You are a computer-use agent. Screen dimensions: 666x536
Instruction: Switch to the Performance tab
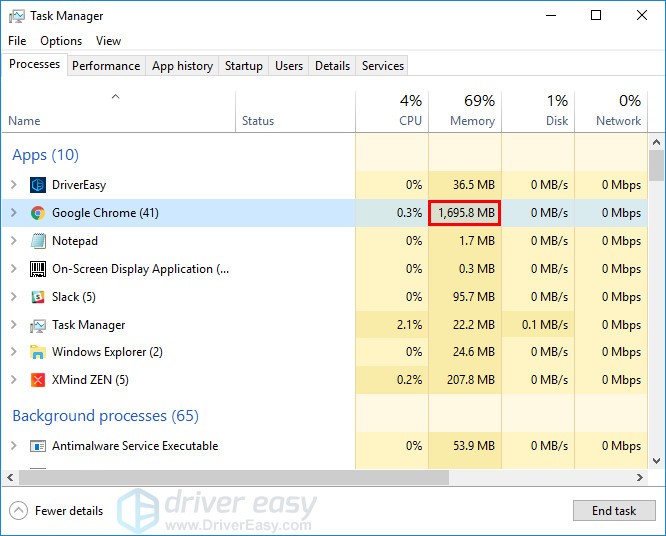coord(106,66)
